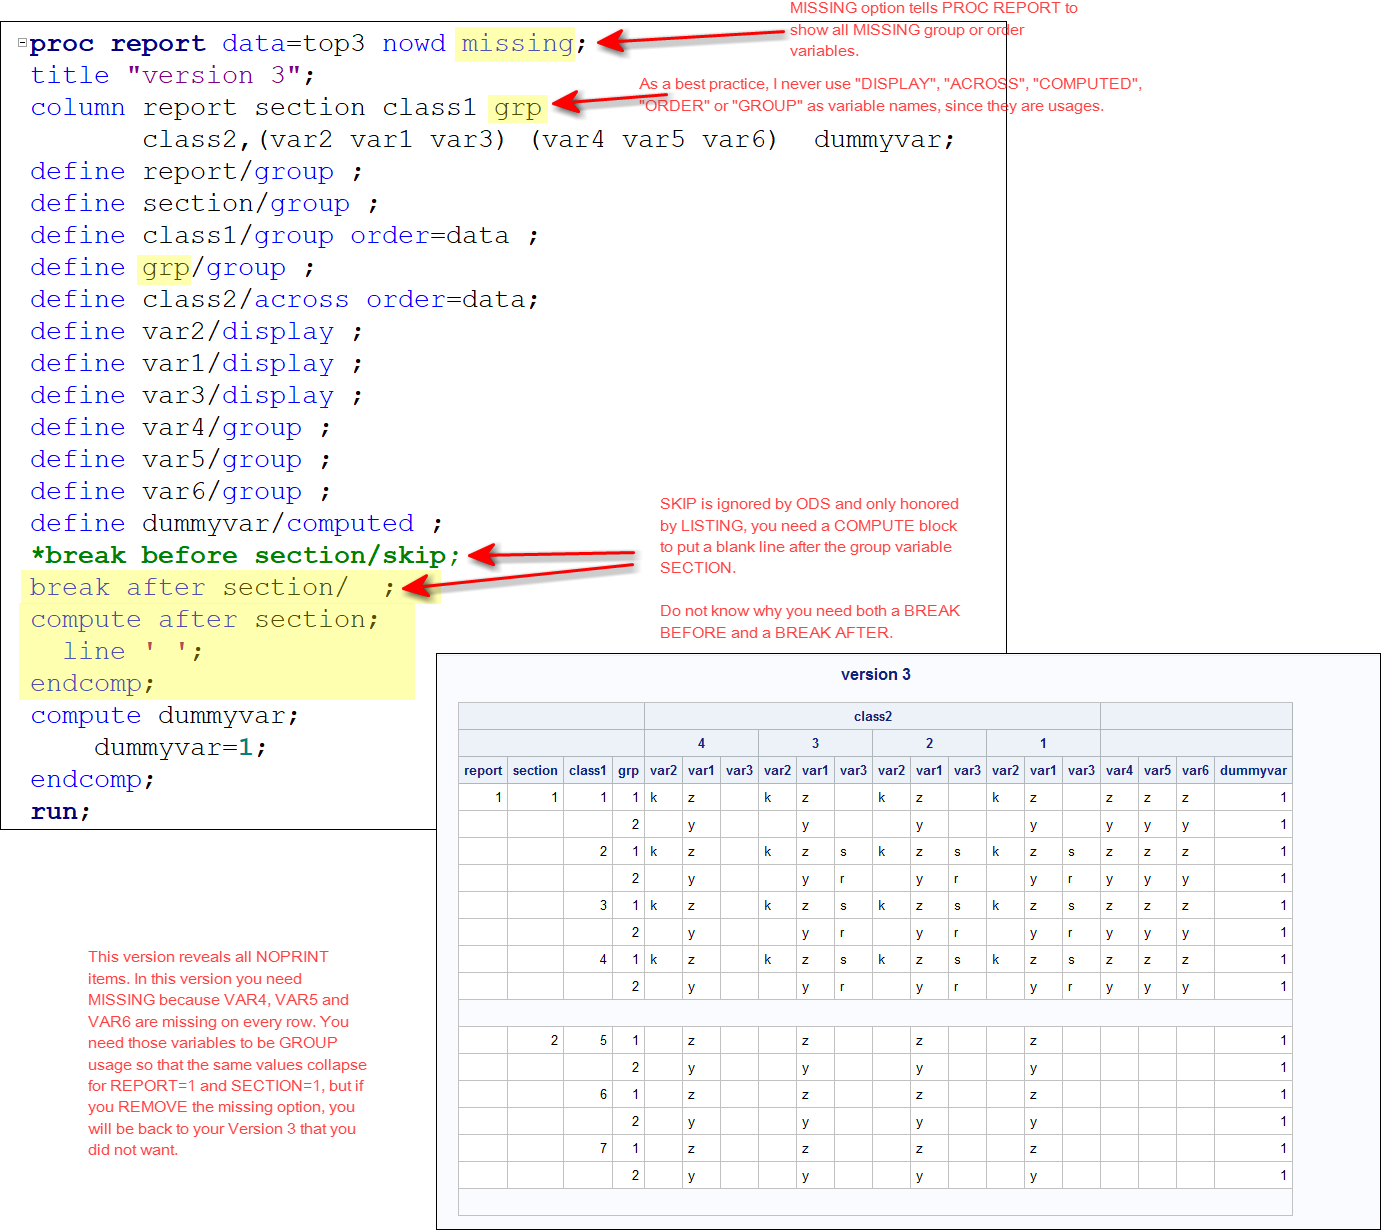1381x1230 pixels.
Task: Click the break after section statement
Action: tap(212, 588)
